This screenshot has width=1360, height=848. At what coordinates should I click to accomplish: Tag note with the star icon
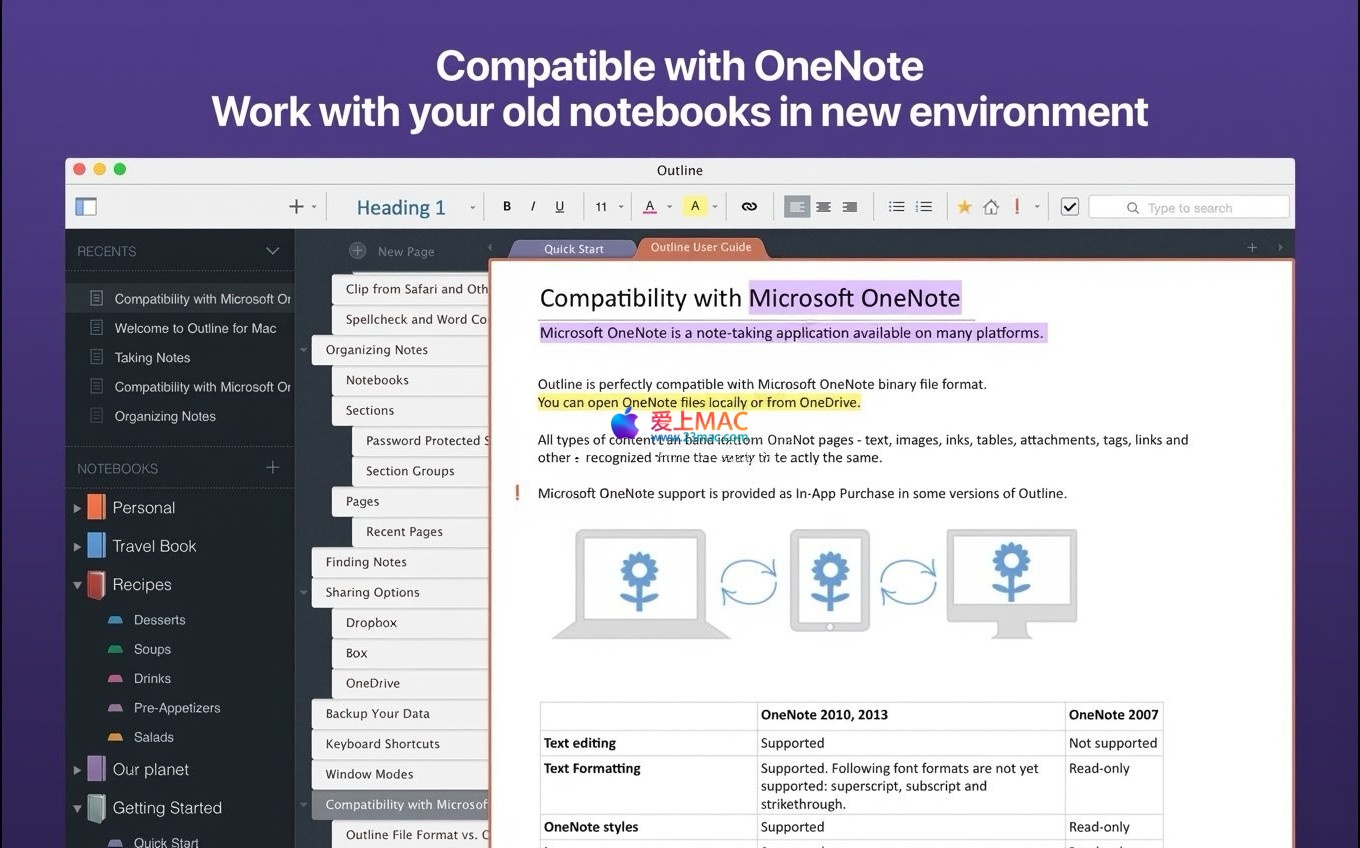click(x=964, y=207)
